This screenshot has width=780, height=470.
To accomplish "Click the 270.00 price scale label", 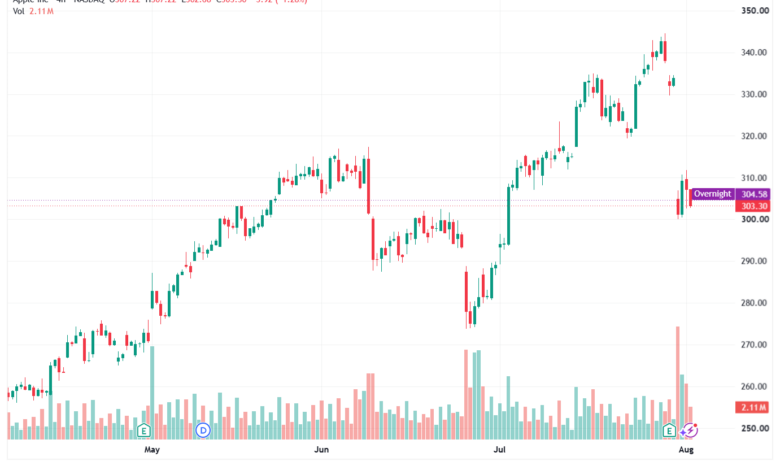I will (x=755, y=345).
